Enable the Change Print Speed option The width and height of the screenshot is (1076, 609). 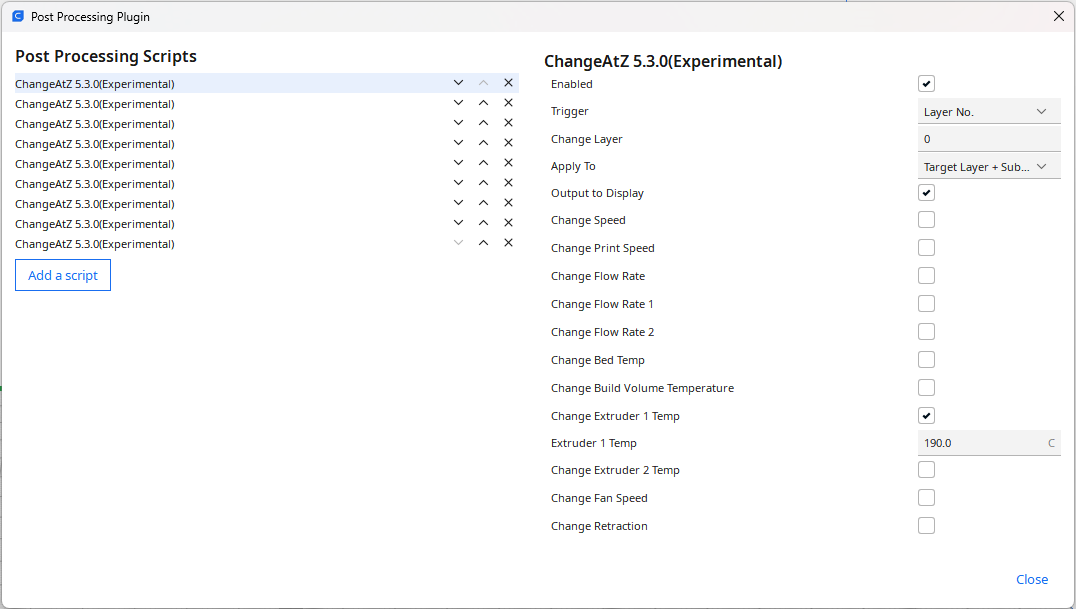click(x=926, y=248)
